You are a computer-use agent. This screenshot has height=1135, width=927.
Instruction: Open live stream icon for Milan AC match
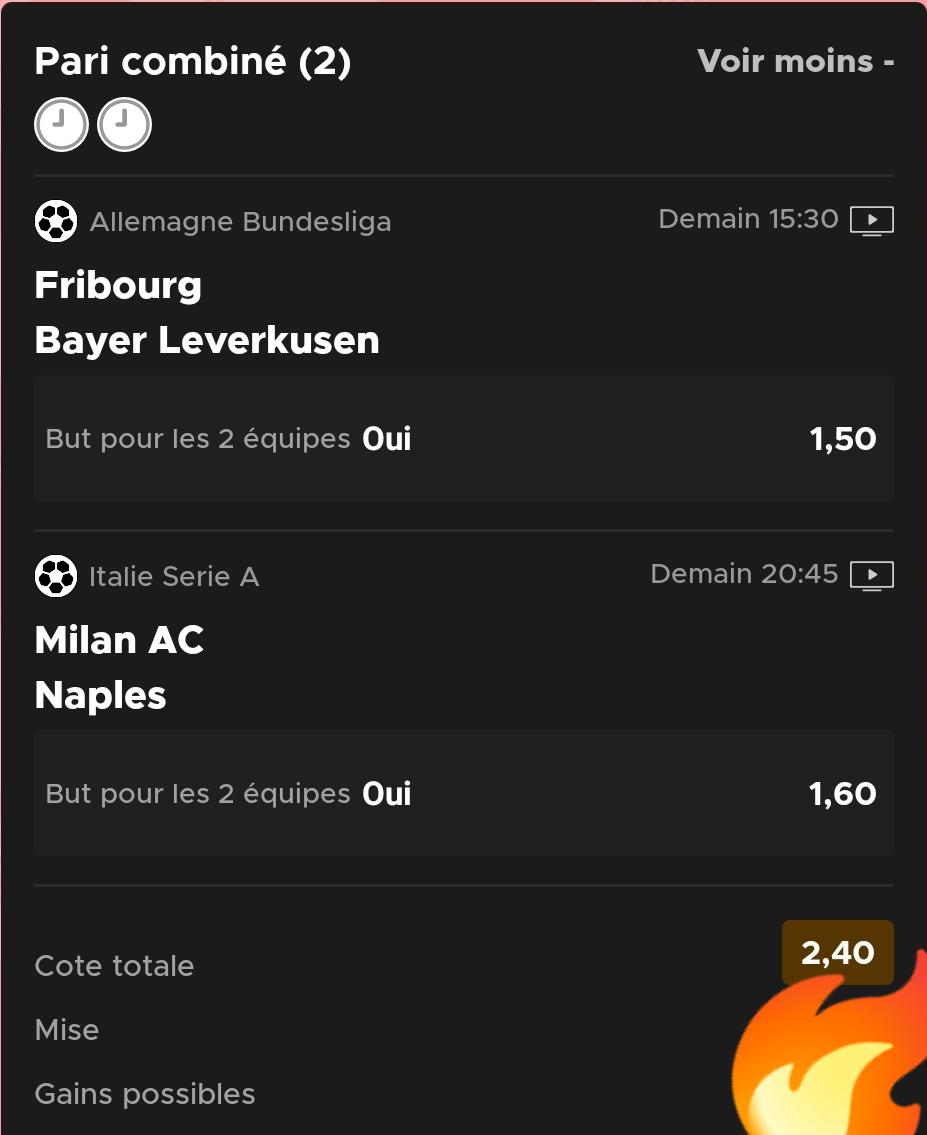coord(871,575)
